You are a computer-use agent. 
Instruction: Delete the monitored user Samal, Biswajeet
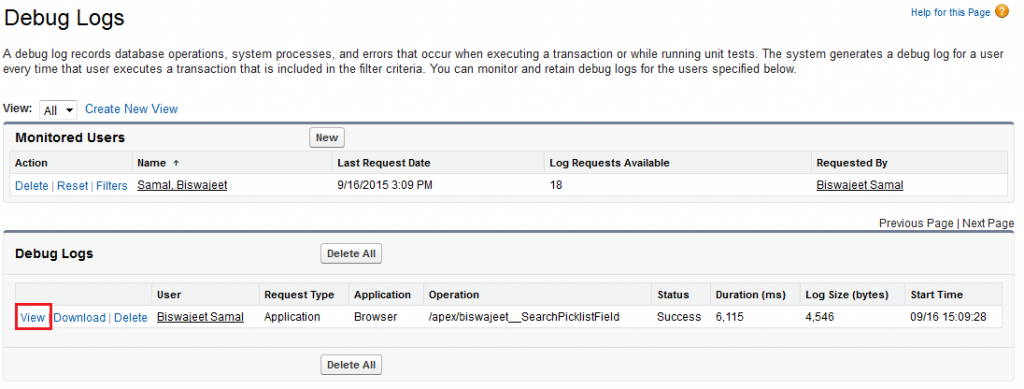pos(31,186)
